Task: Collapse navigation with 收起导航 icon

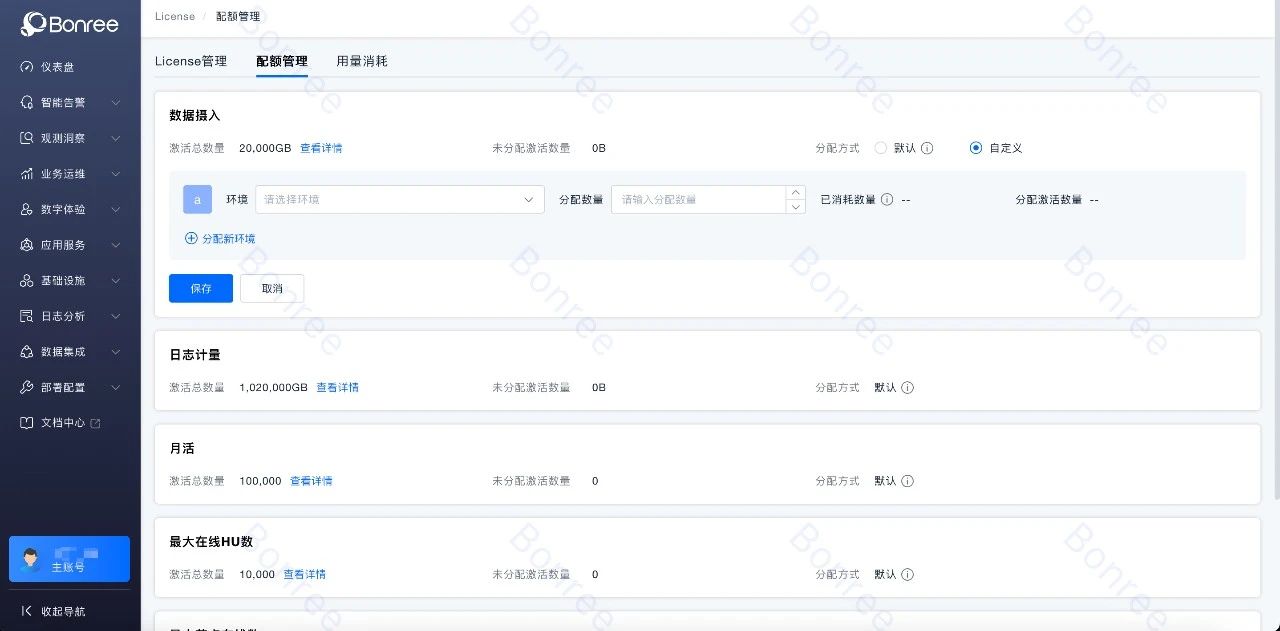Action: click(x=27, y=611)
